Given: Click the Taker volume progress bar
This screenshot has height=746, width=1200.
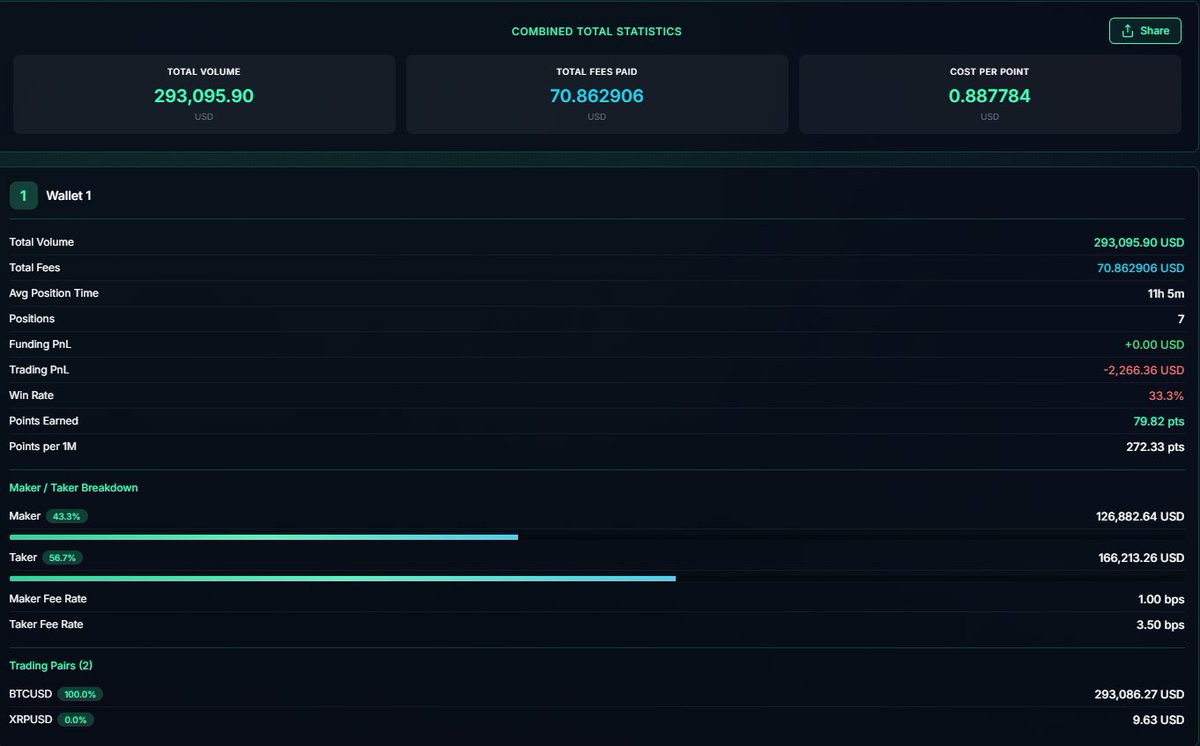Looking at the screenshot, I should 597,578.
